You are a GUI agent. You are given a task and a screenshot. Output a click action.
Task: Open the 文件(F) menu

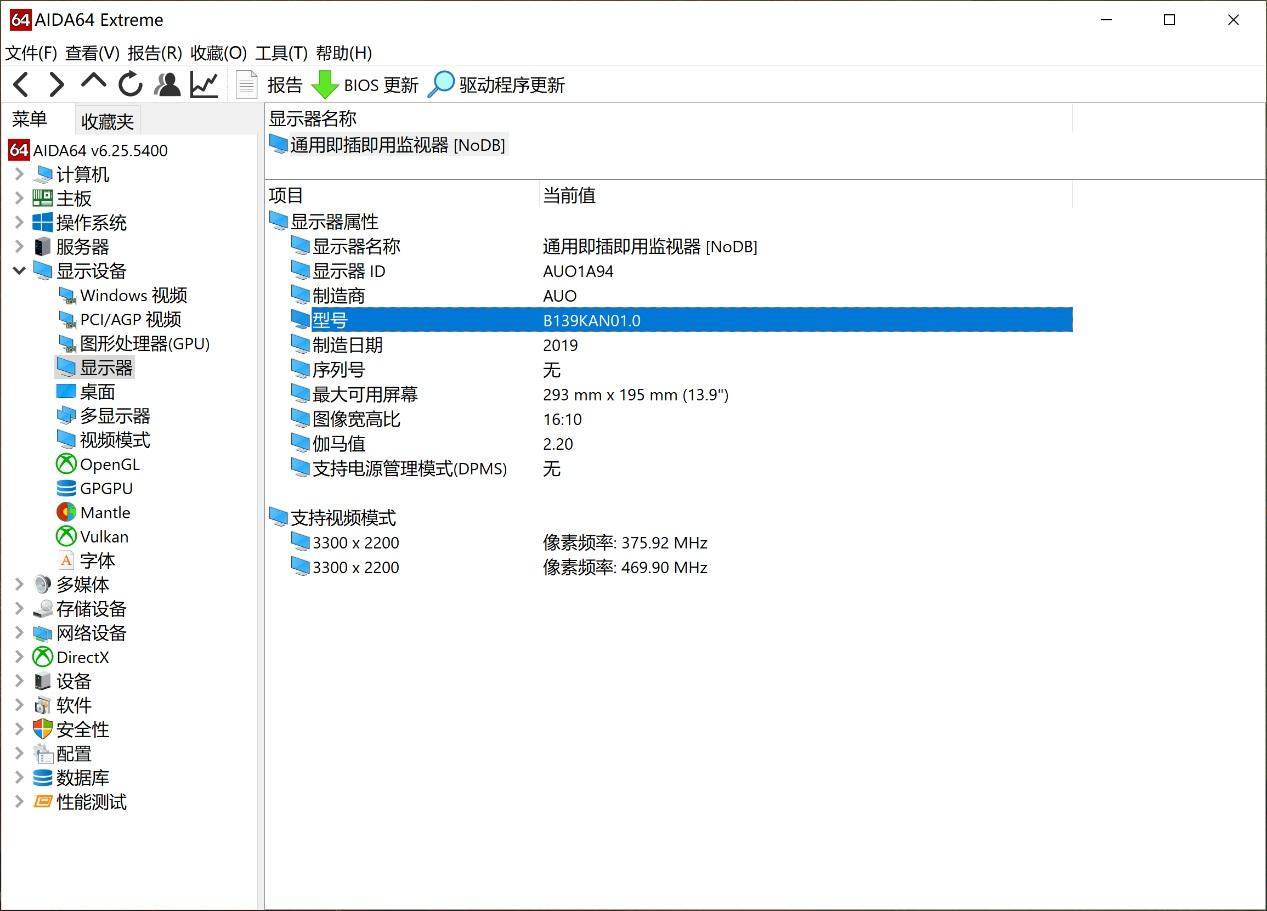click(31, 53)
